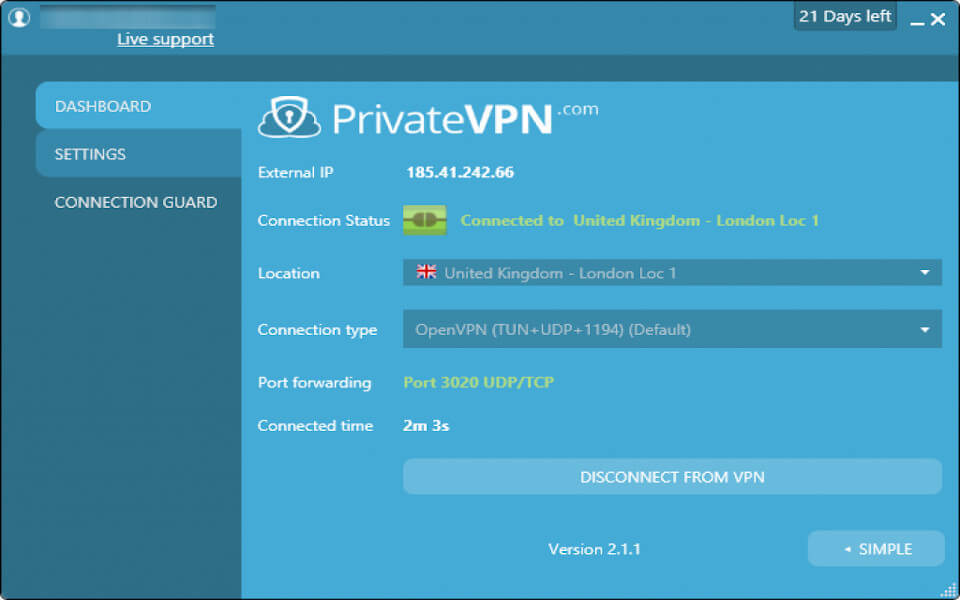Close the PrivateVPN window

tap(938, 20)
